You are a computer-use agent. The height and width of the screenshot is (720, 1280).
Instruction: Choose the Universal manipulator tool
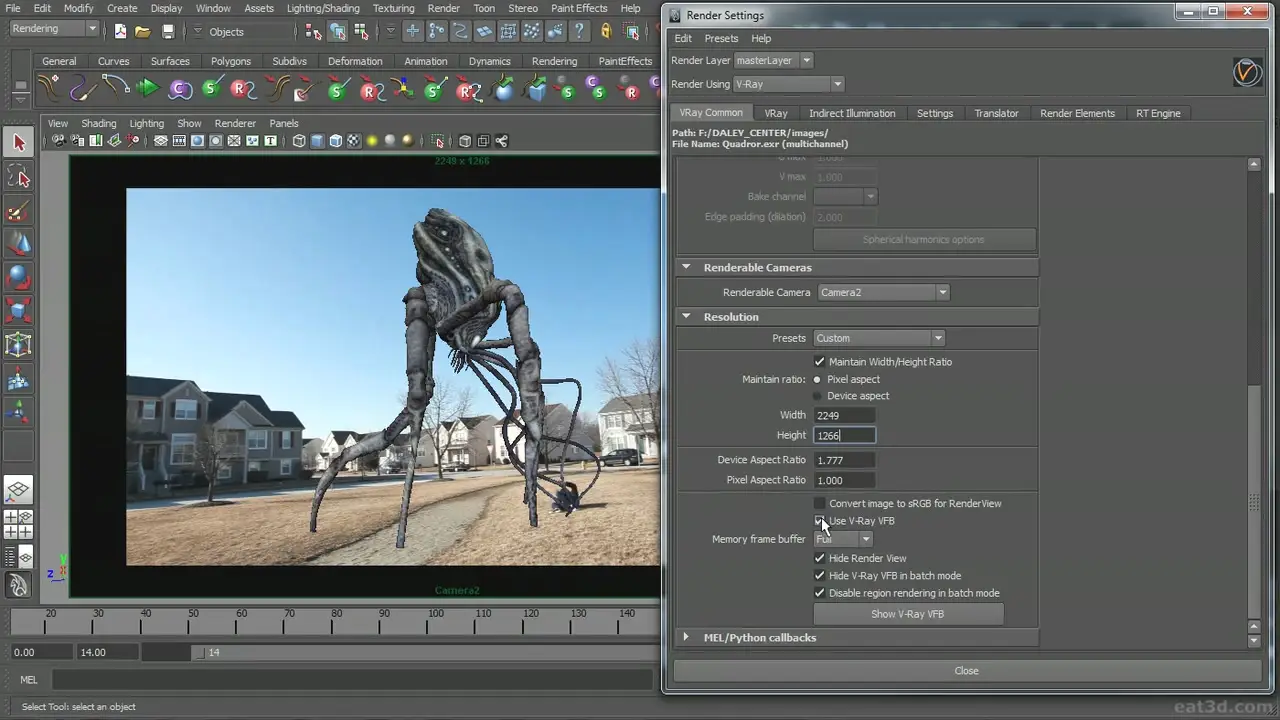coord(18,345)
